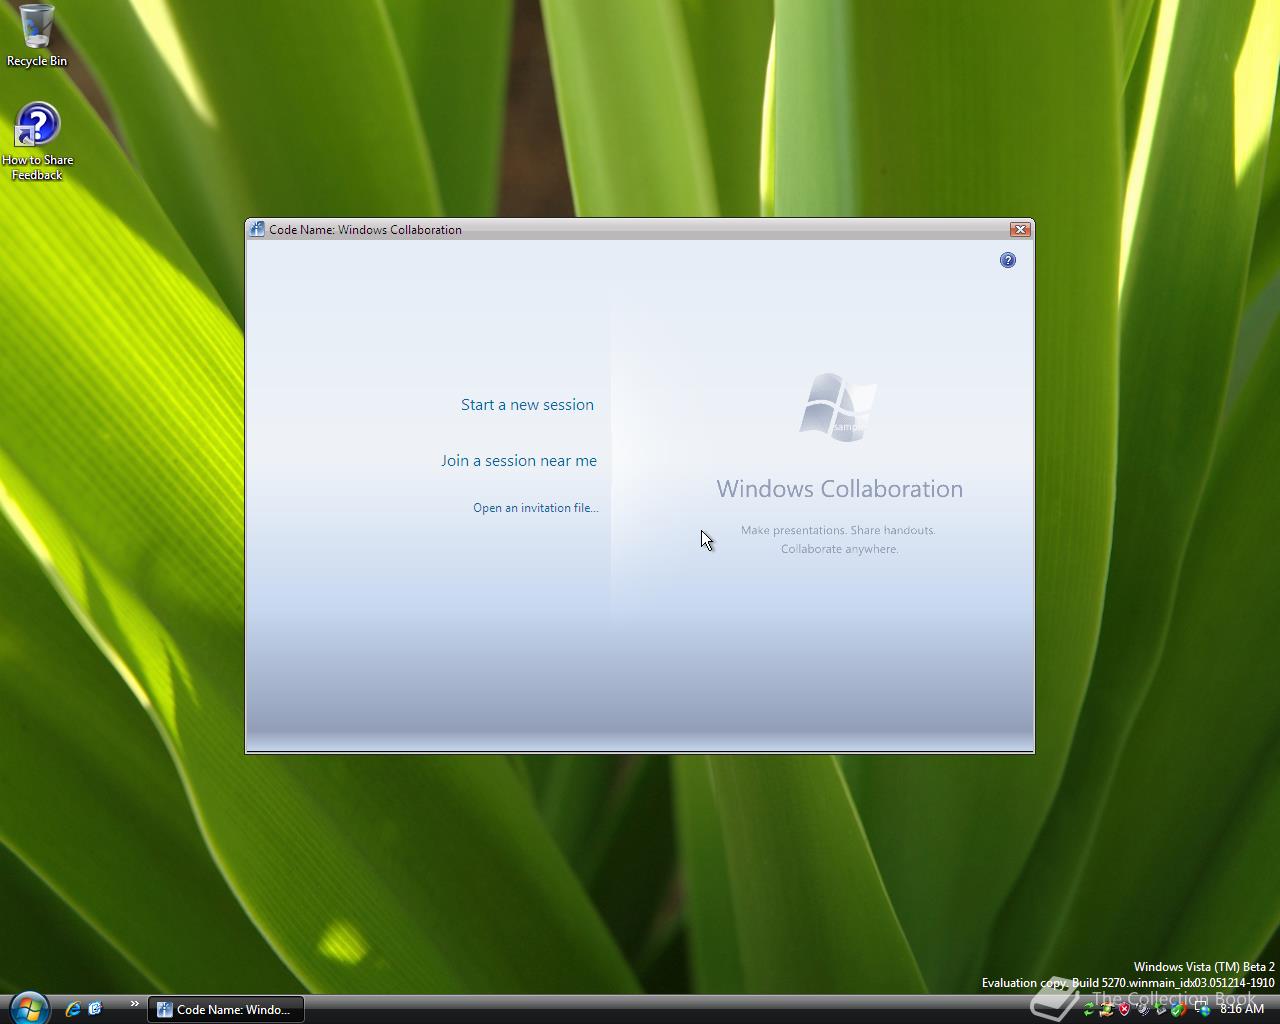Viewport: 1280px width, 1024px height.
Task: Open How to Share Feedback shortcut
Action: coord(37,142)
